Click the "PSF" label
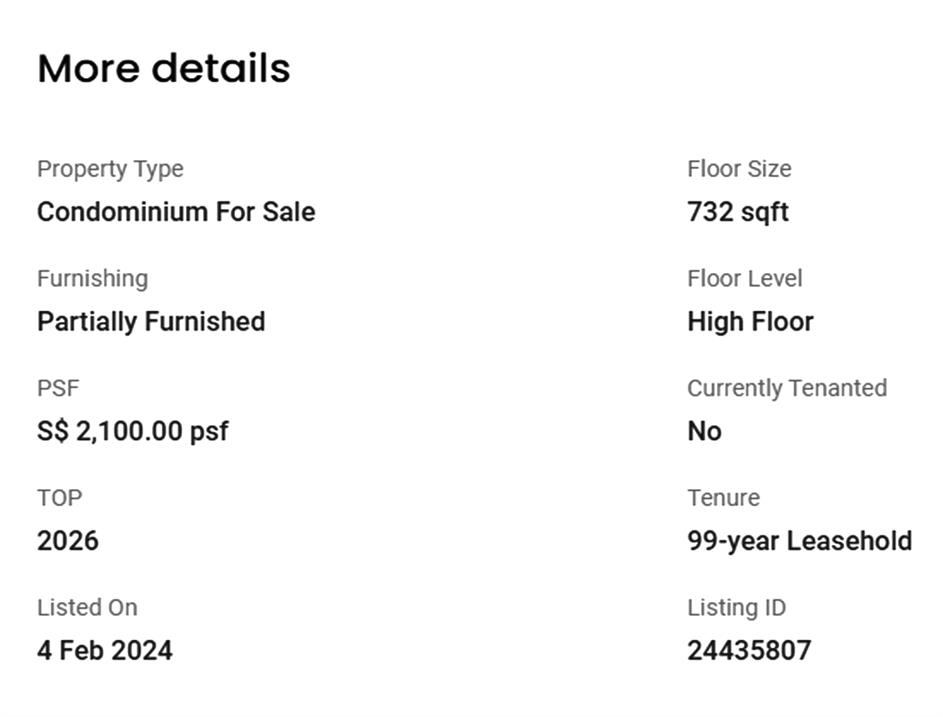The width and height of the screenshot is (943, 717). (56, 388)
